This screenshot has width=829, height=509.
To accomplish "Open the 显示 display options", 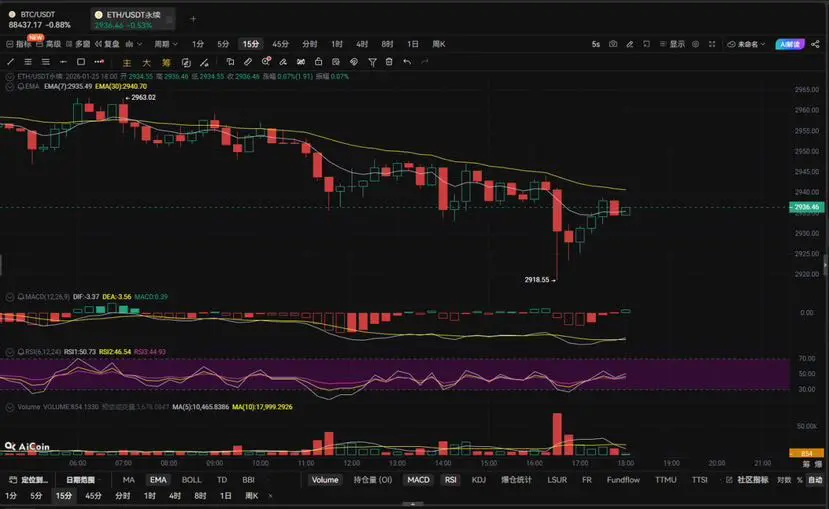I will pos(673,44).
